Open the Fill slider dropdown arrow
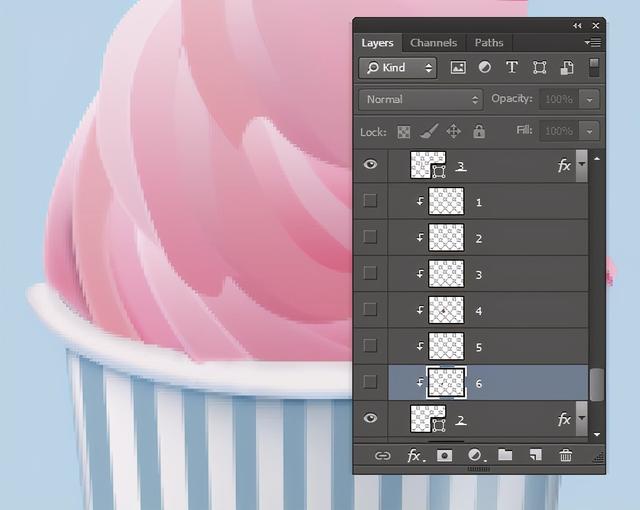Screen dimensions: 640x510 point(589,131)
